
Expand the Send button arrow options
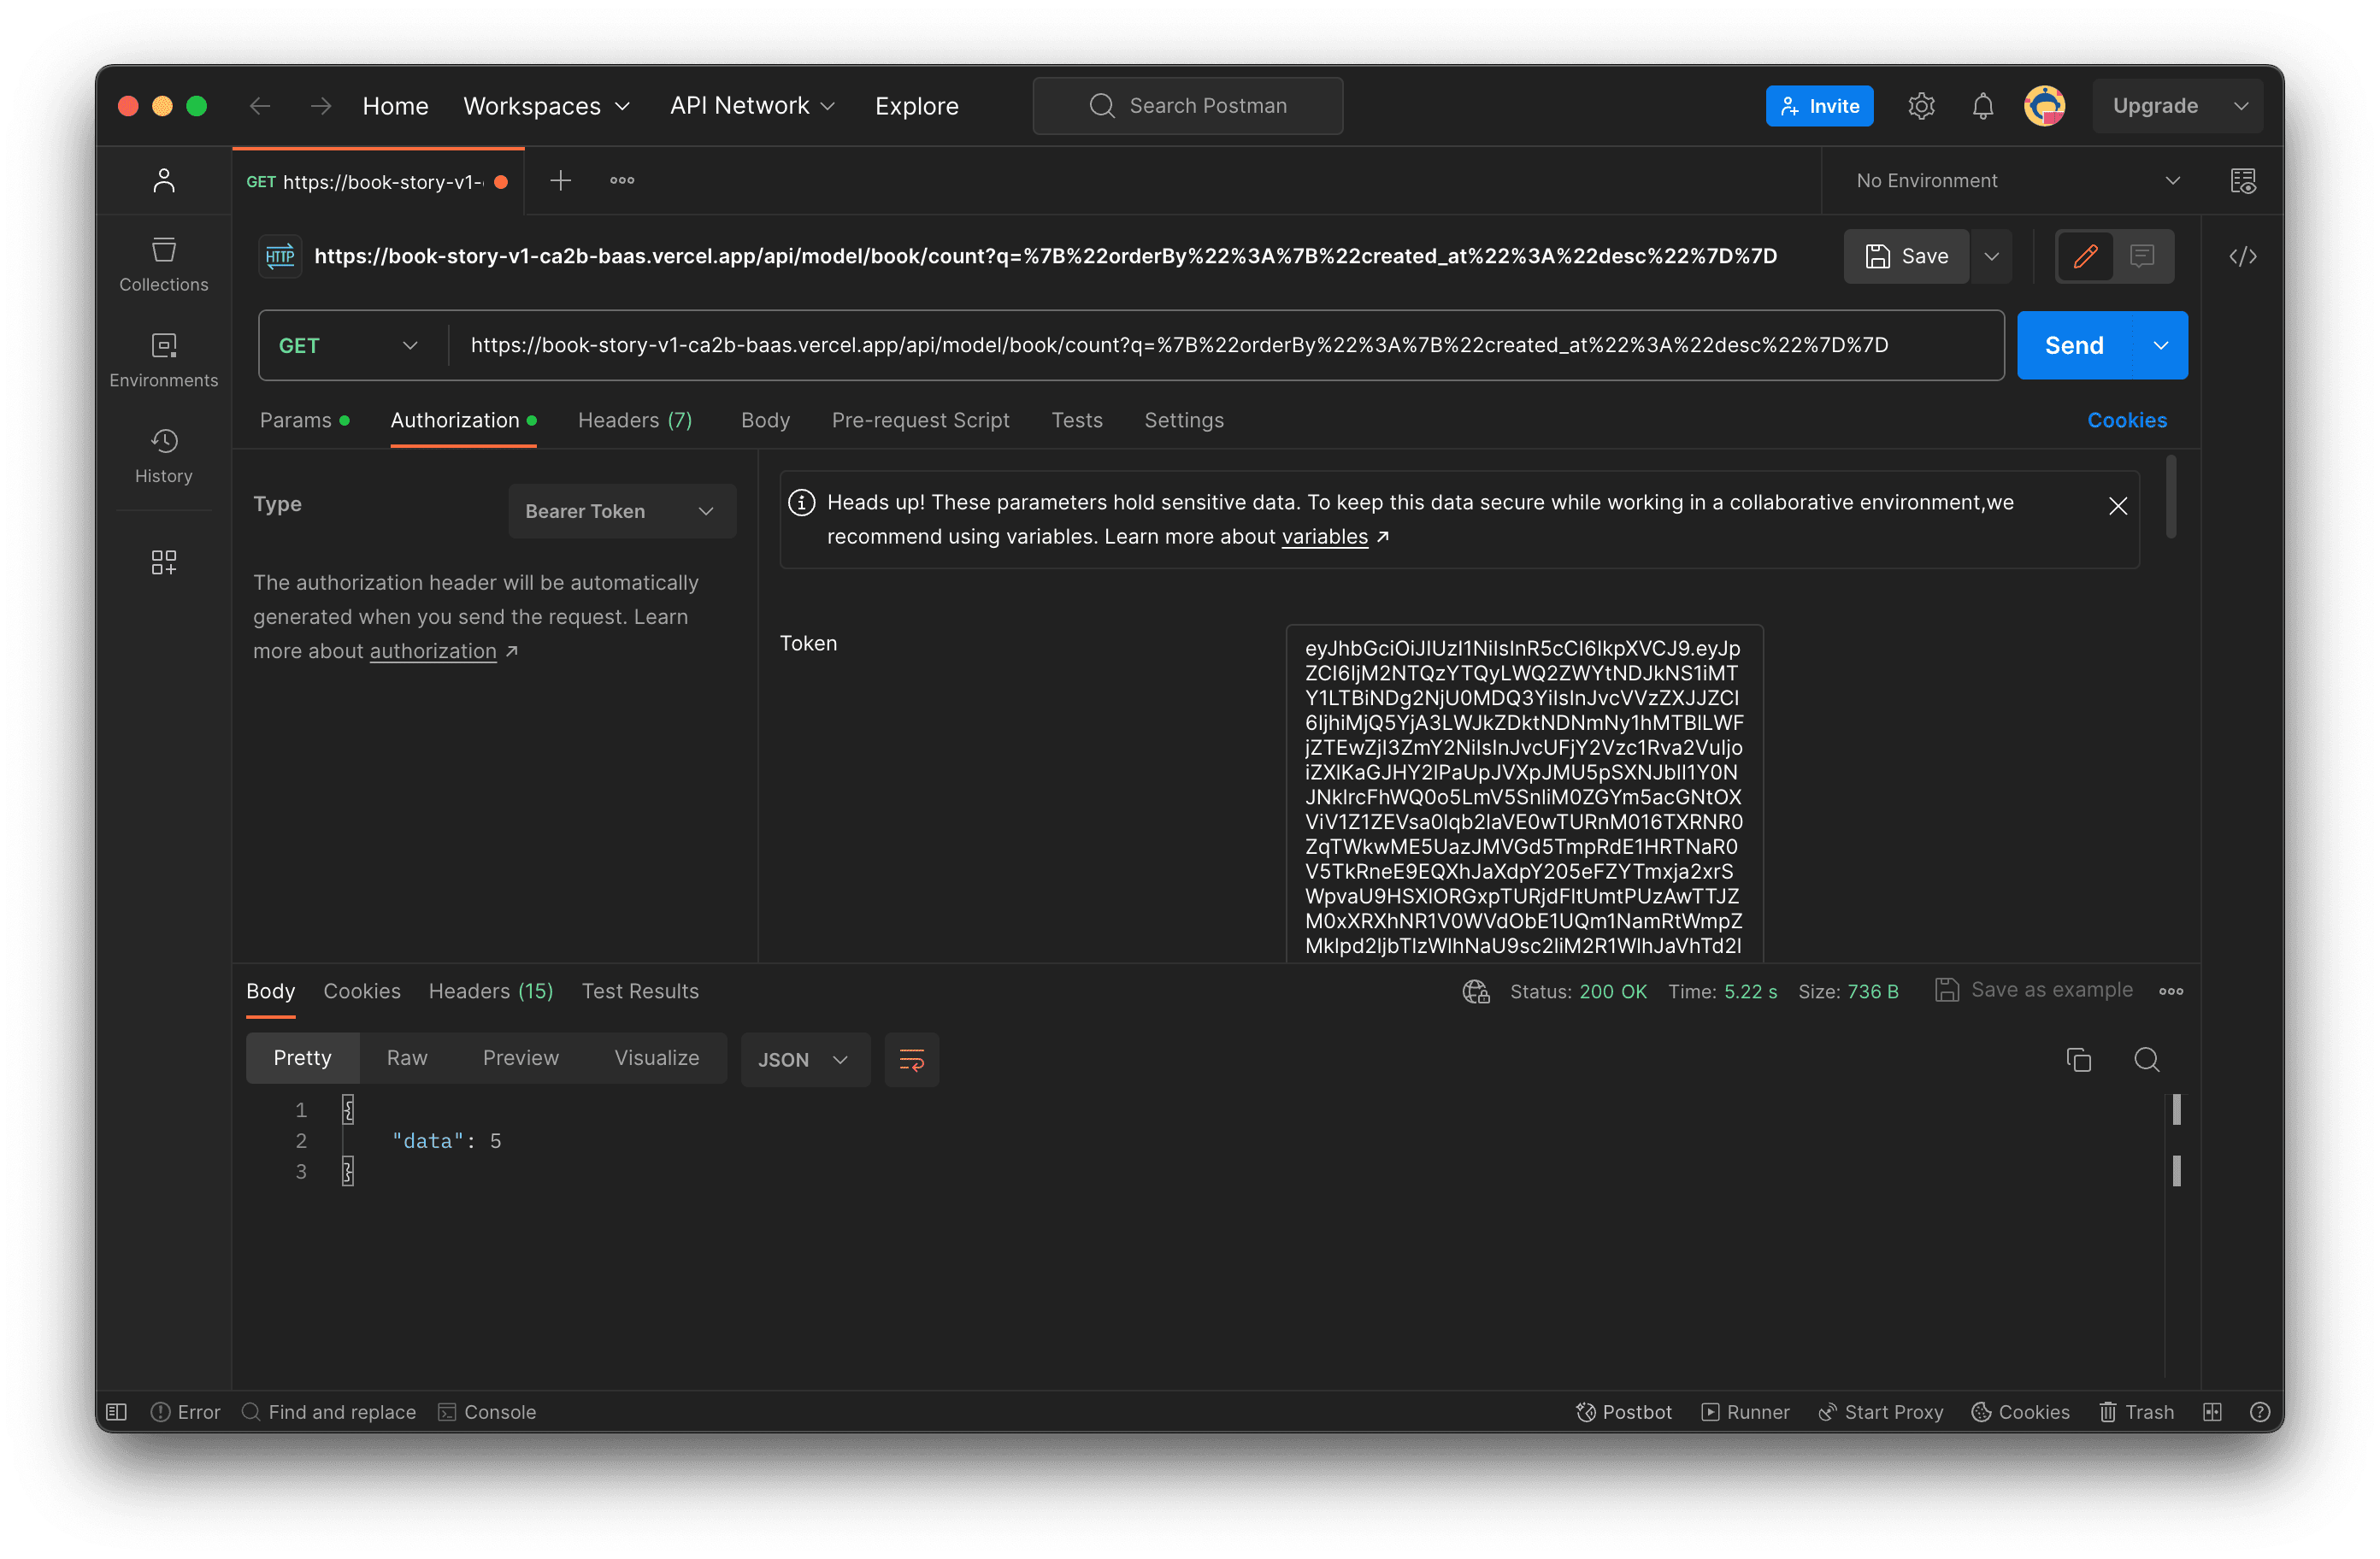pos(2160,345)
